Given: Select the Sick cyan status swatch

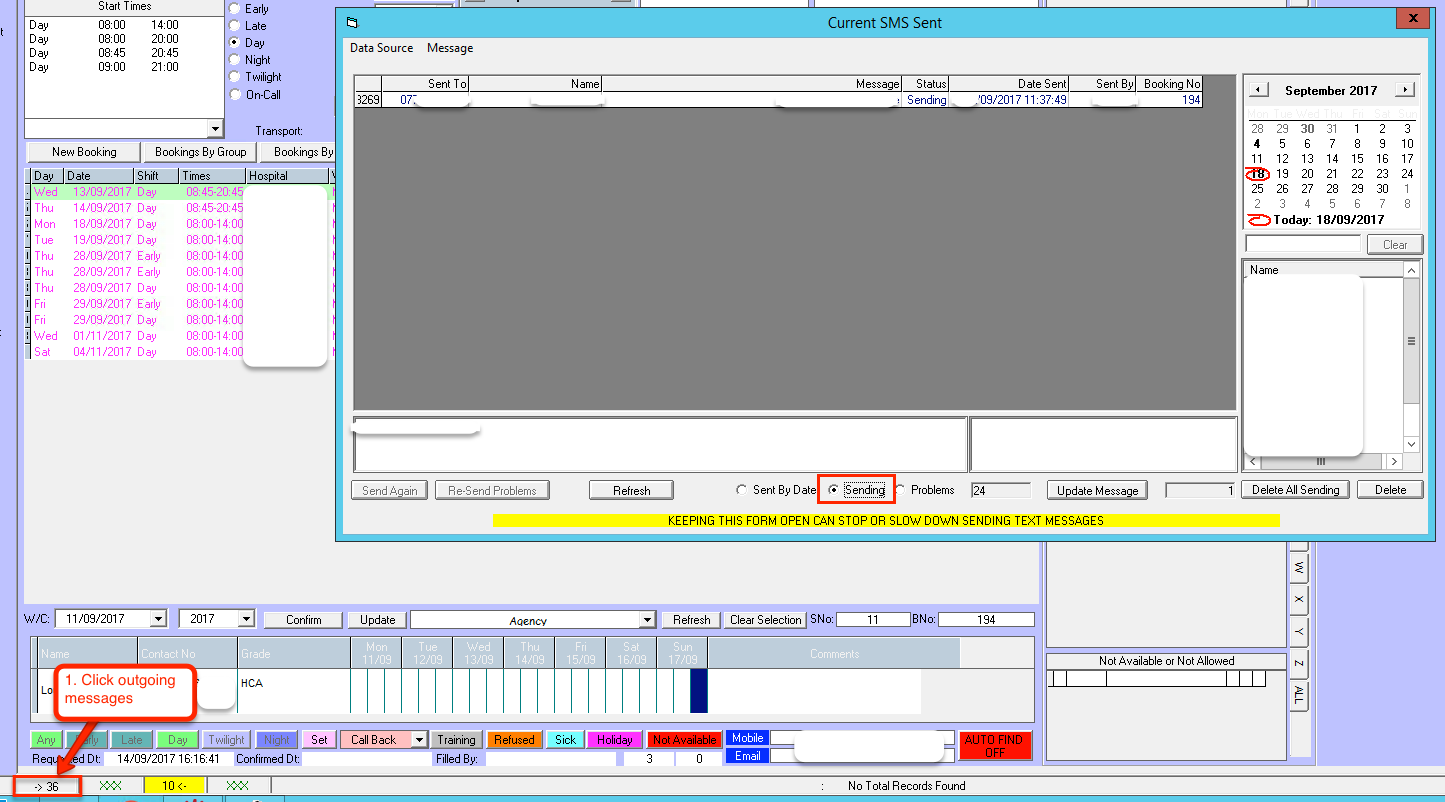Looking at the screenshot, I should click(565, 740).
